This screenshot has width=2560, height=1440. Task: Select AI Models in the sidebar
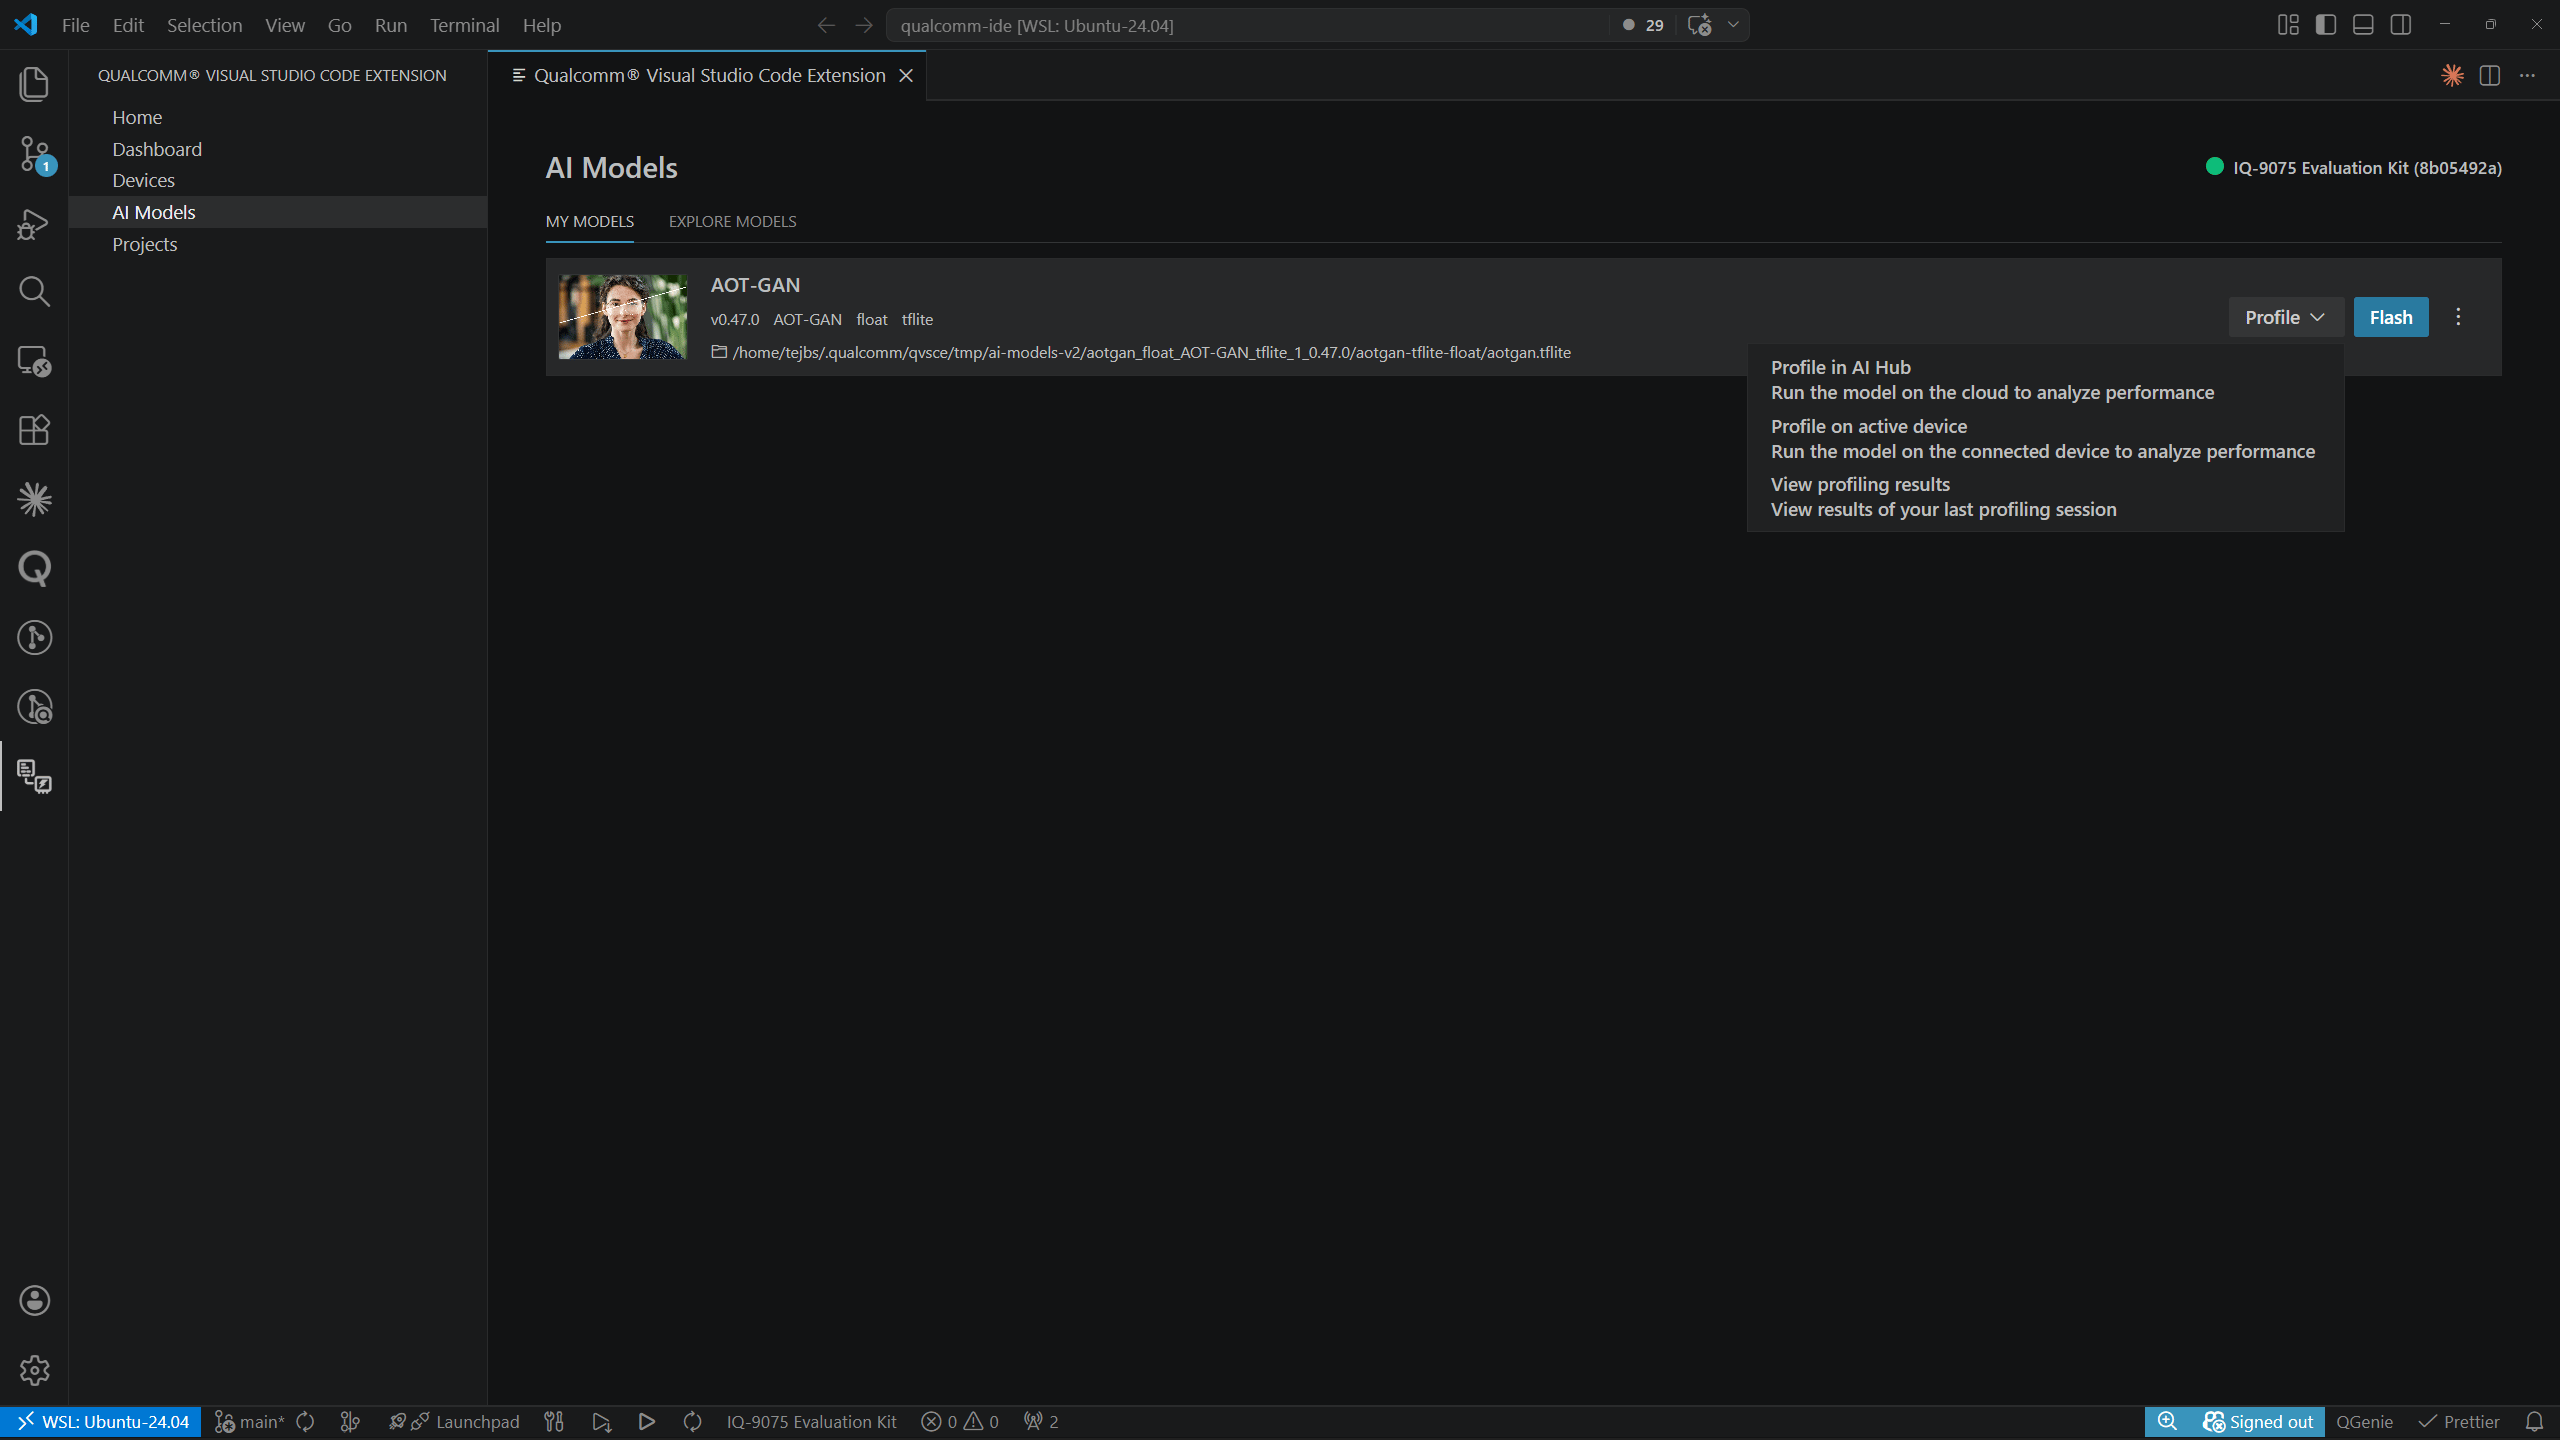[278, 212]
